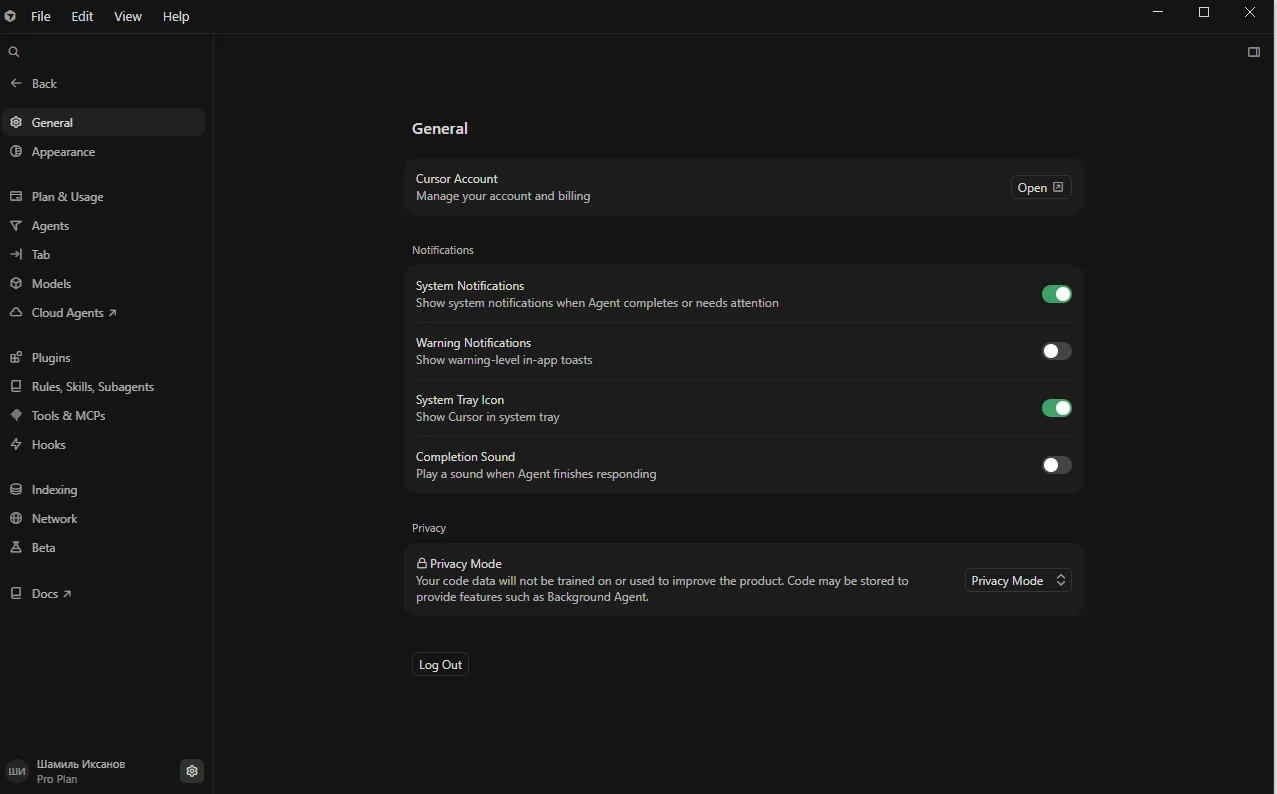
Task: Click the search magnifier icon in sidebar
Action: (14, 52)
